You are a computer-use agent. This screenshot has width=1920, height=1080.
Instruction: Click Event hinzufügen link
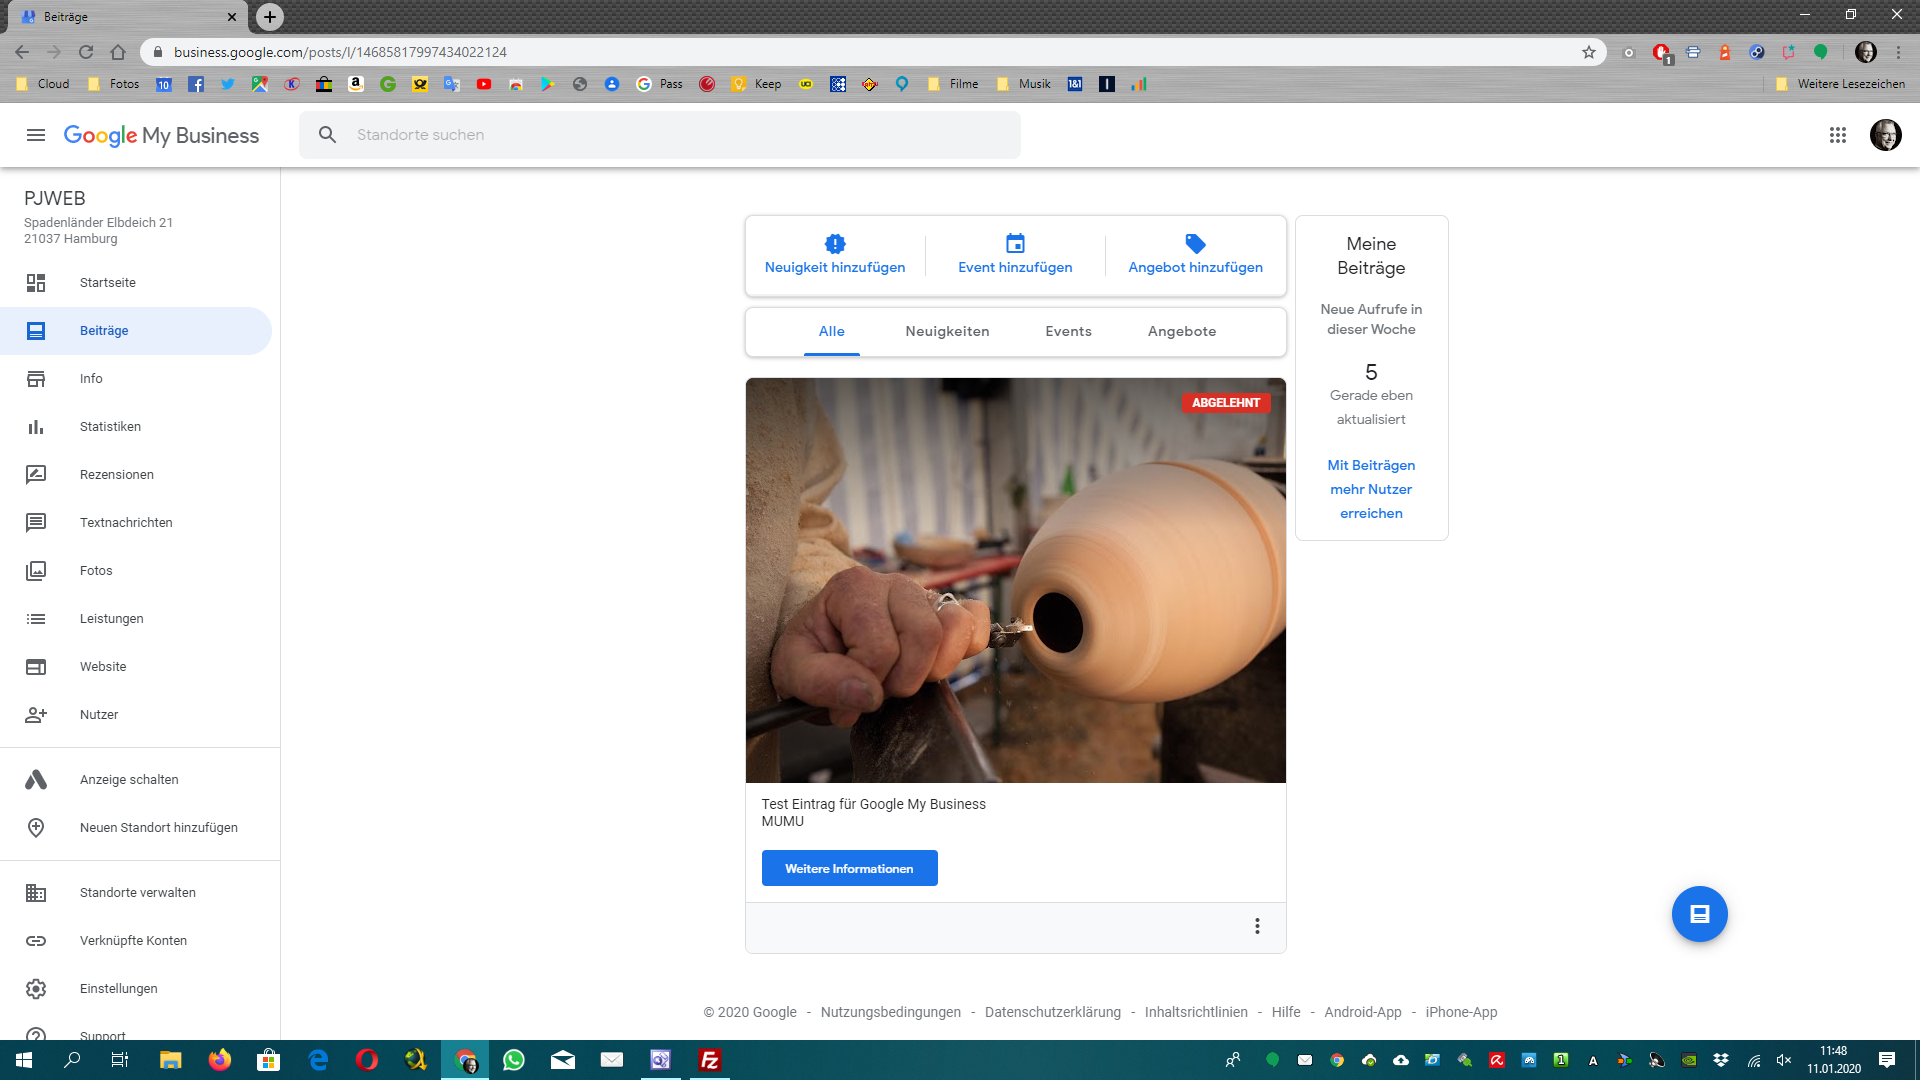pyautogui.click(x=1015, y=268)
